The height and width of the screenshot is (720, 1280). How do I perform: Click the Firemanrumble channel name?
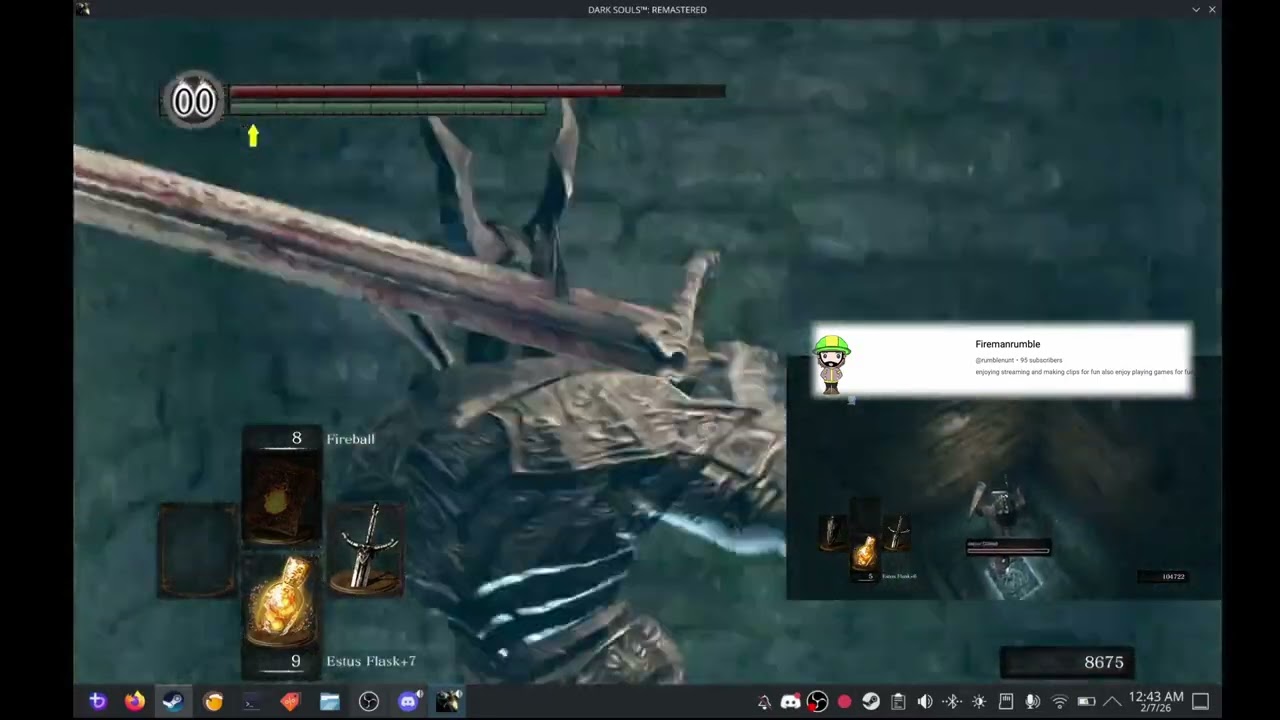click(x=1007, y=344)
